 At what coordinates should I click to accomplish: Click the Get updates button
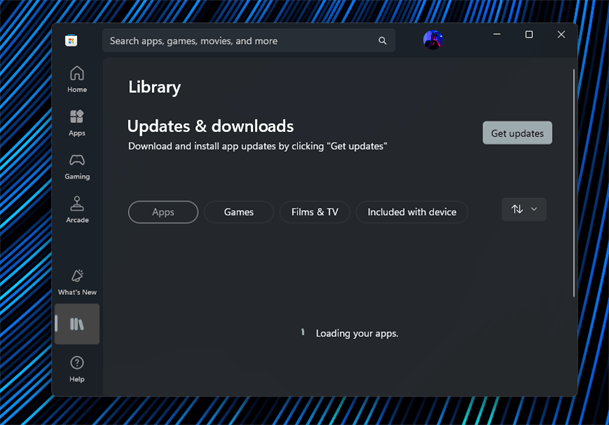coord(517,133)
